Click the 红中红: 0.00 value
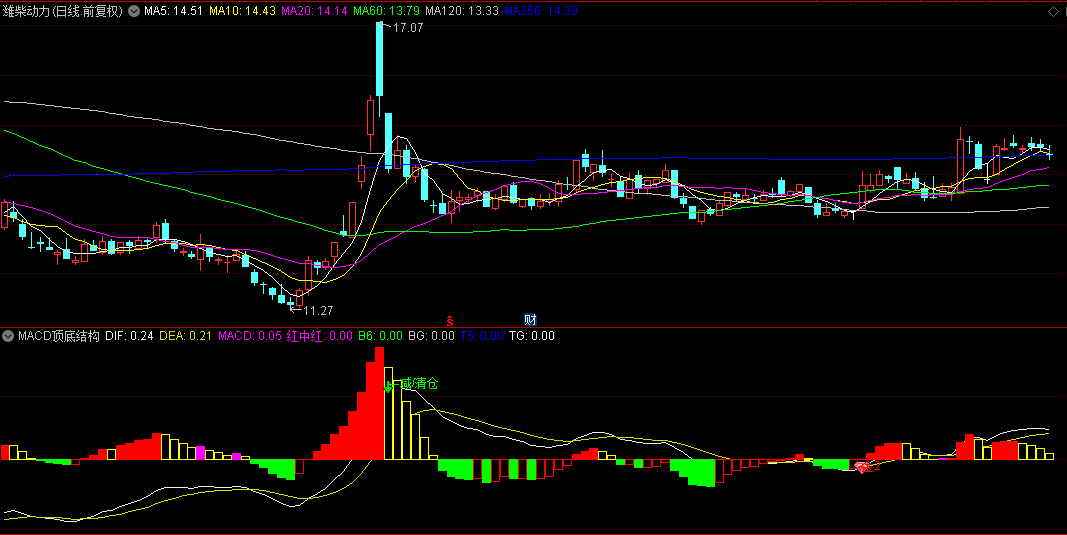Screen dimensions: 1067x535 (320, 336)
